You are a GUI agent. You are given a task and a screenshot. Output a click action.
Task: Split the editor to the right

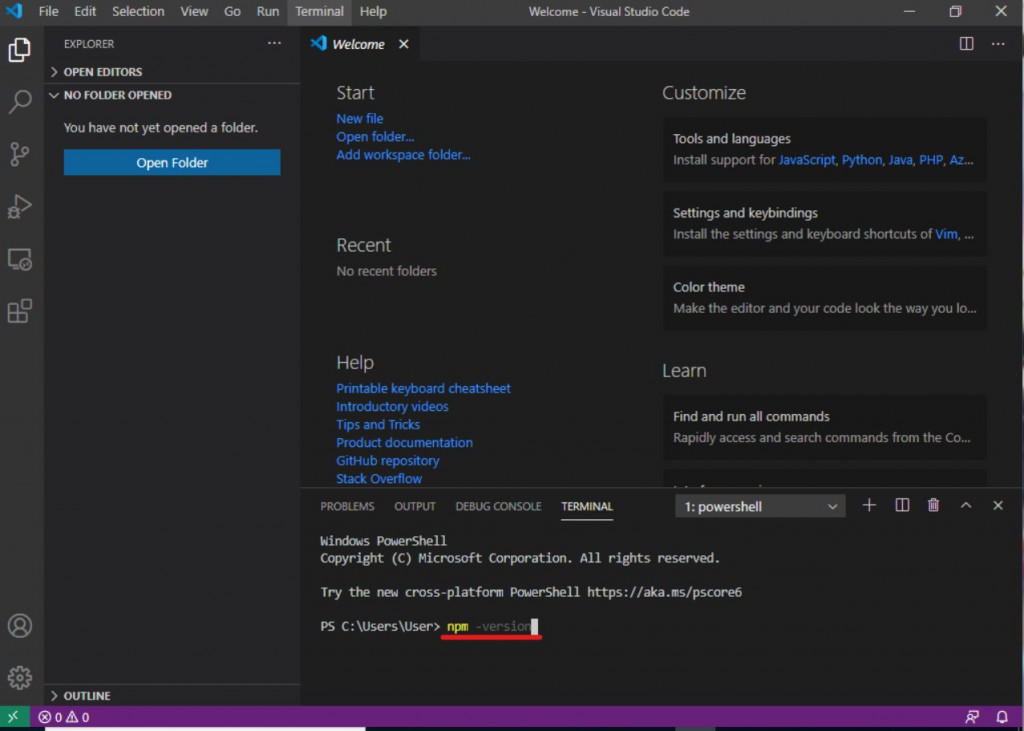point(967,44)
